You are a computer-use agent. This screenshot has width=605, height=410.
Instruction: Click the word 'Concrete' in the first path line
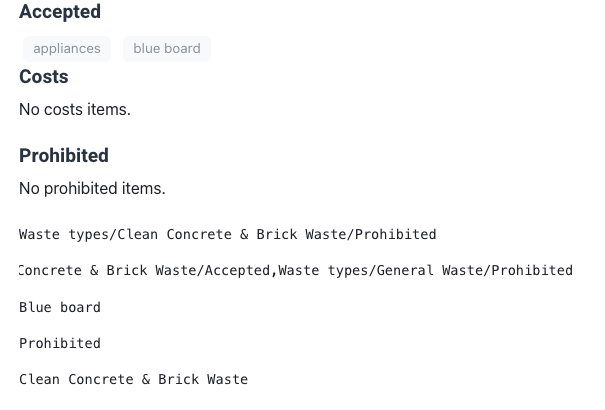[199, 235]
